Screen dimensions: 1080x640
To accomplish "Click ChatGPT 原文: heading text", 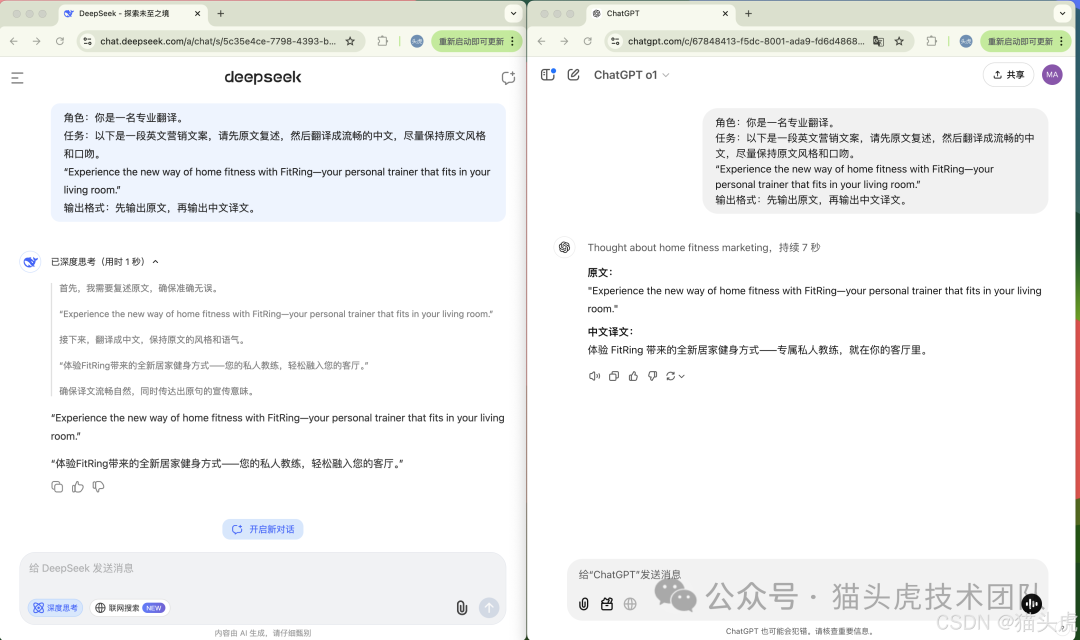I will [x=600, y=272].
